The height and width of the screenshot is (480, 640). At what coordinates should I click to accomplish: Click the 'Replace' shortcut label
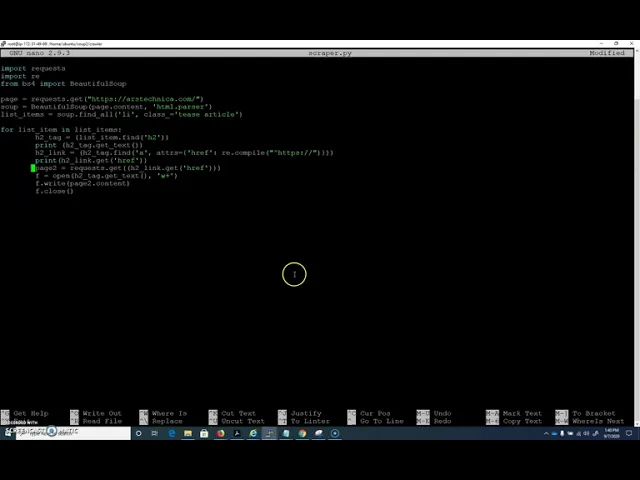point(167,421)
